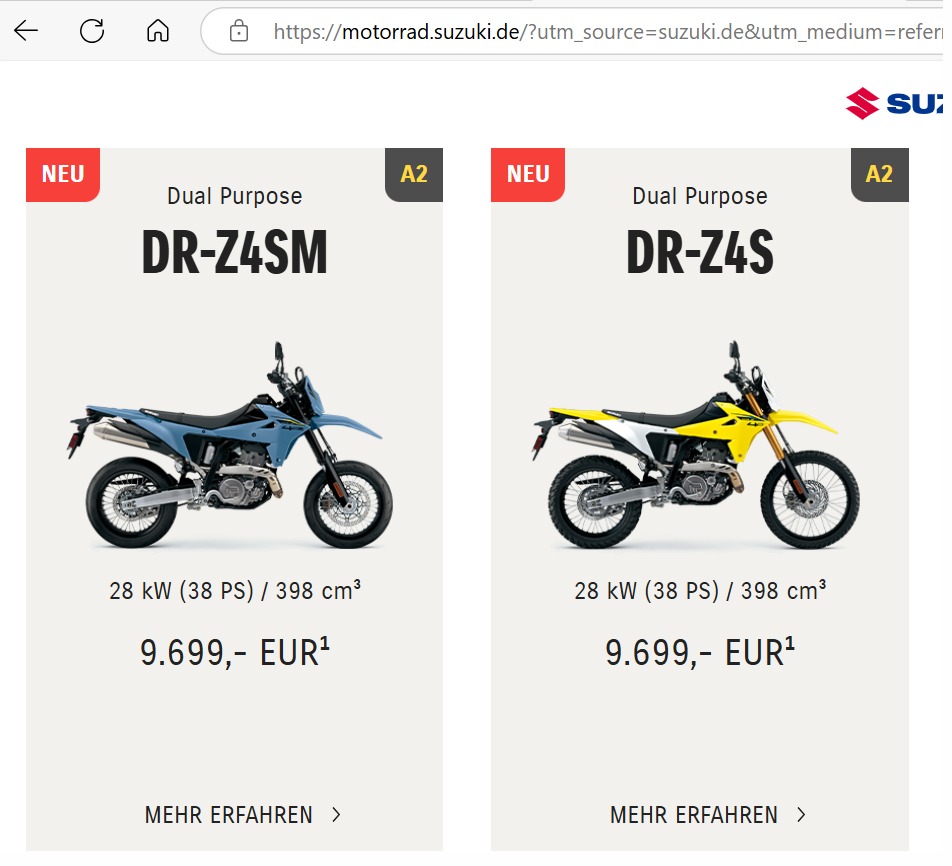This screenshot has height=866, width=952.
Task: Click the blue DR-Z4SM motorcycle image
Action: [234, 450]
